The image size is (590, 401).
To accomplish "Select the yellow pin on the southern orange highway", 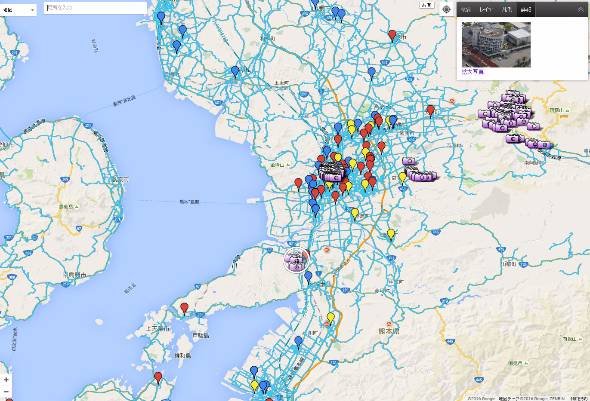I will click(x=330, y=317).
